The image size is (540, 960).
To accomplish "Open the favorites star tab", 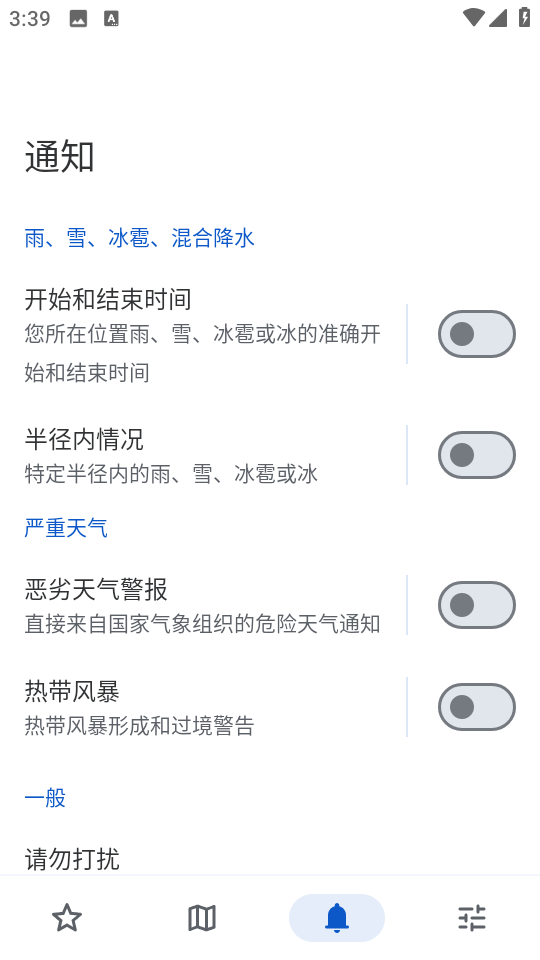I will 67,918.
